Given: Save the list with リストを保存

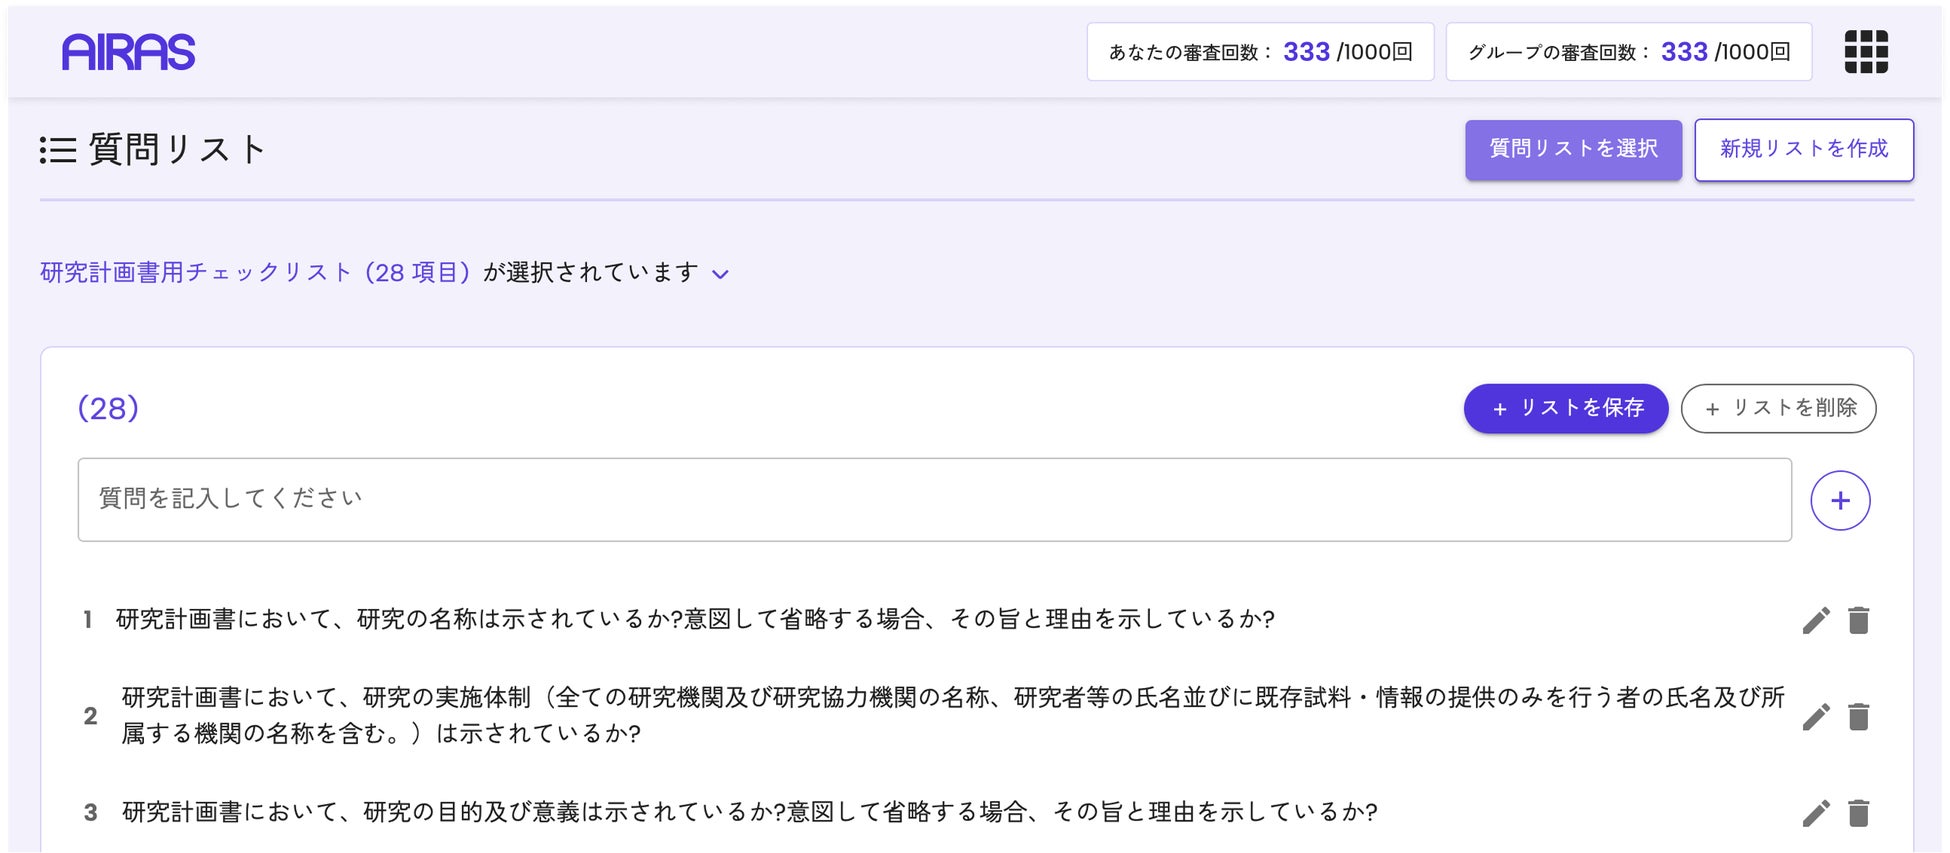Looking at the screenshot, I should click(x=1566, y=408).
